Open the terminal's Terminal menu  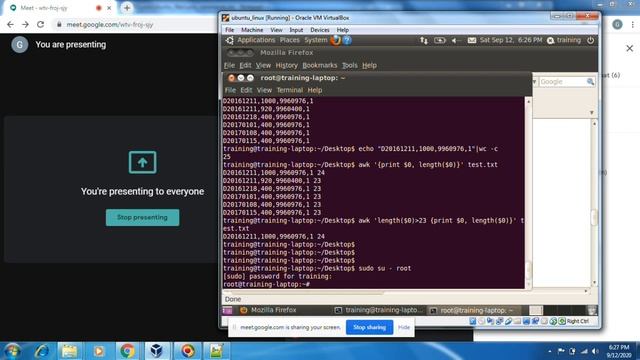tap(290, 90)
